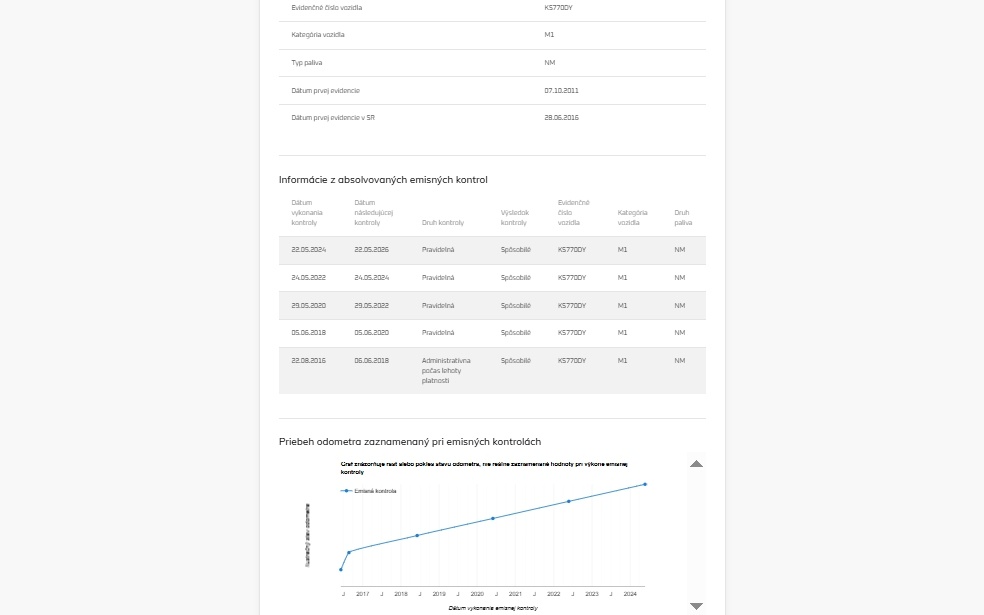This screenshot has width=984, height=615.
Task: Click the Dátum vykonania kontroly column header
Action: pos(304,213)
